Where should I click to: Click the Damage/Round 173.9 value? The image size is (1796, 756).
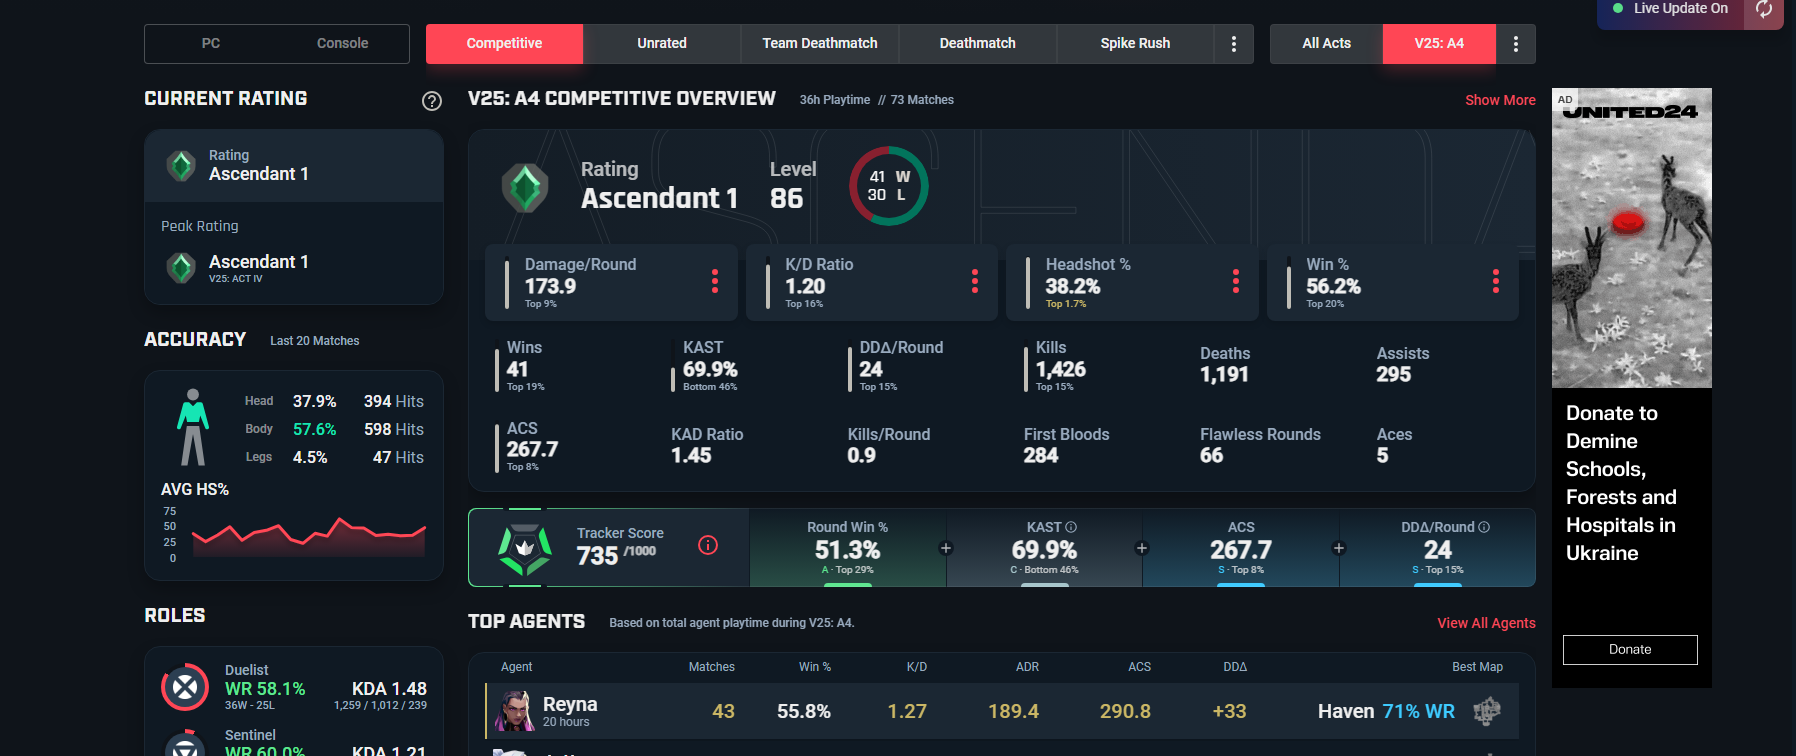(x=550, y=286)
